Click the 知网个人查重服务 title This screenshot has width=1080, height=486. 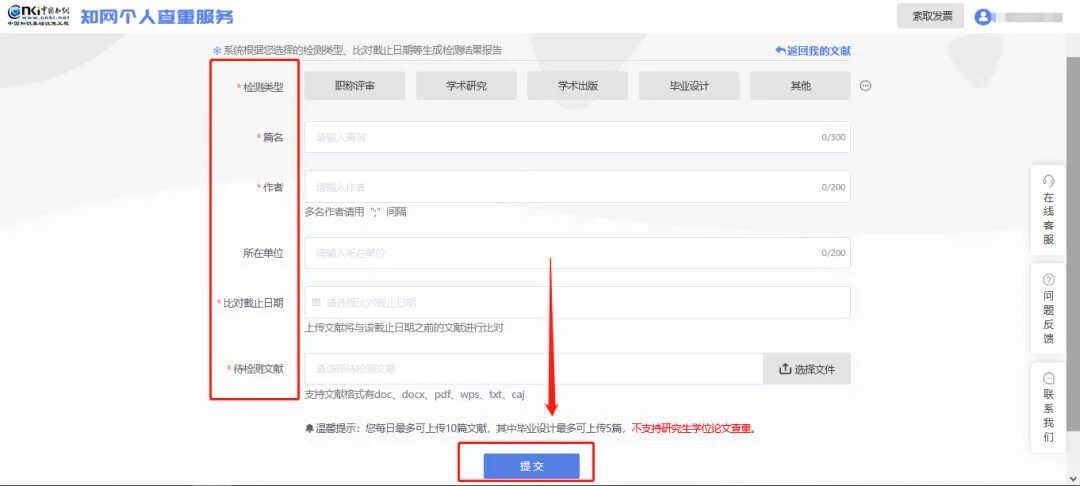click(x=157, y=17)
